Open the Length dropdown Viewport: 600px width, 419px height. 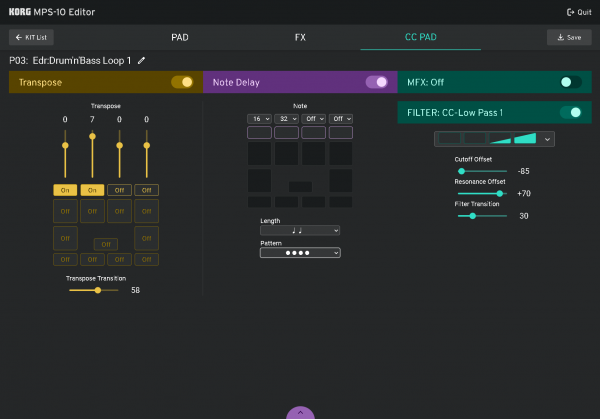(x=300, y=231)
